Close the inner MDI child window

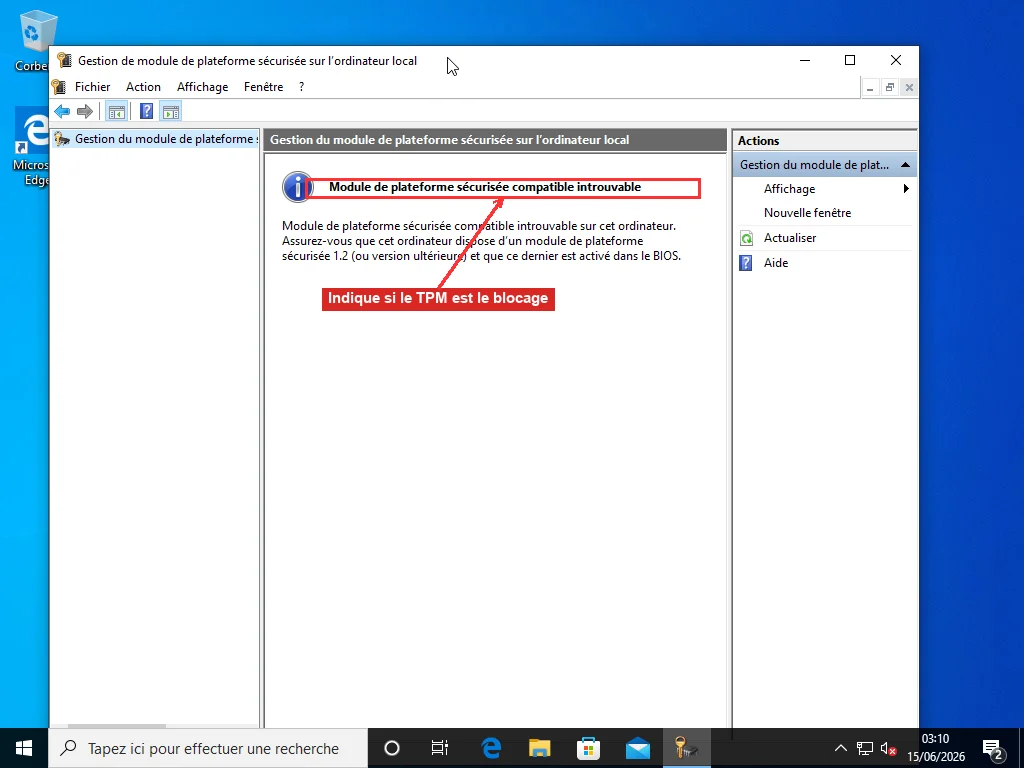point(908,87)
